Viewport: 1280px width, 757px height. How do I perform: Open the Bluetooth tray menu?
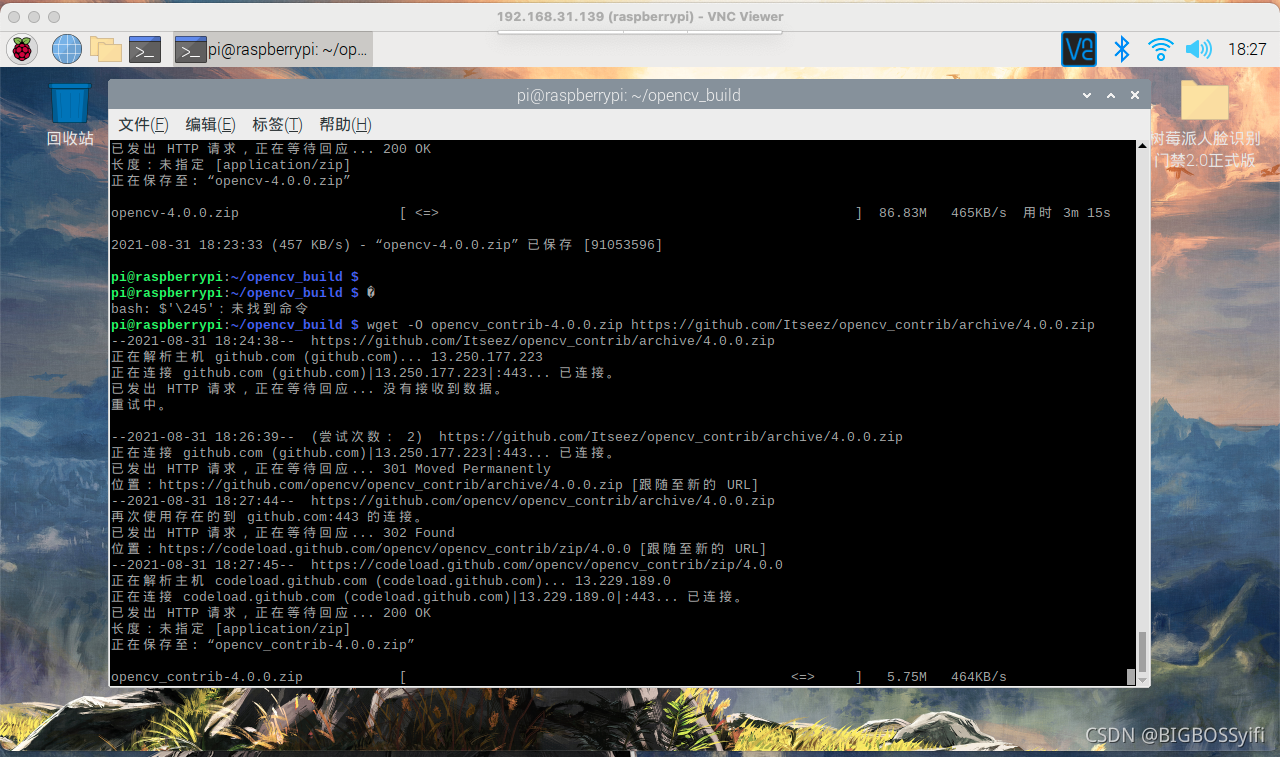(1122, 49)
